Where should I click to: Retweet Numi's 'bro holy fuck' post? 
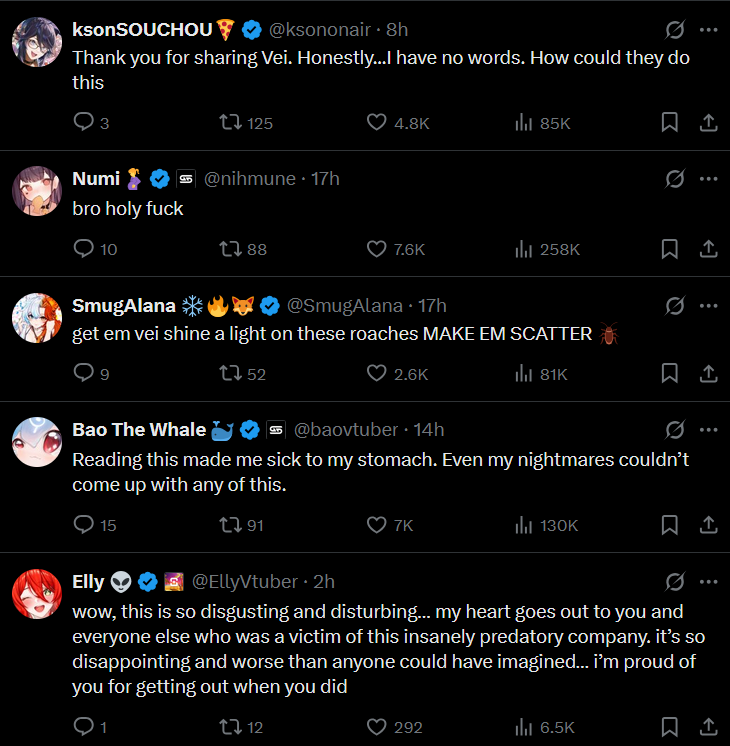231,248
